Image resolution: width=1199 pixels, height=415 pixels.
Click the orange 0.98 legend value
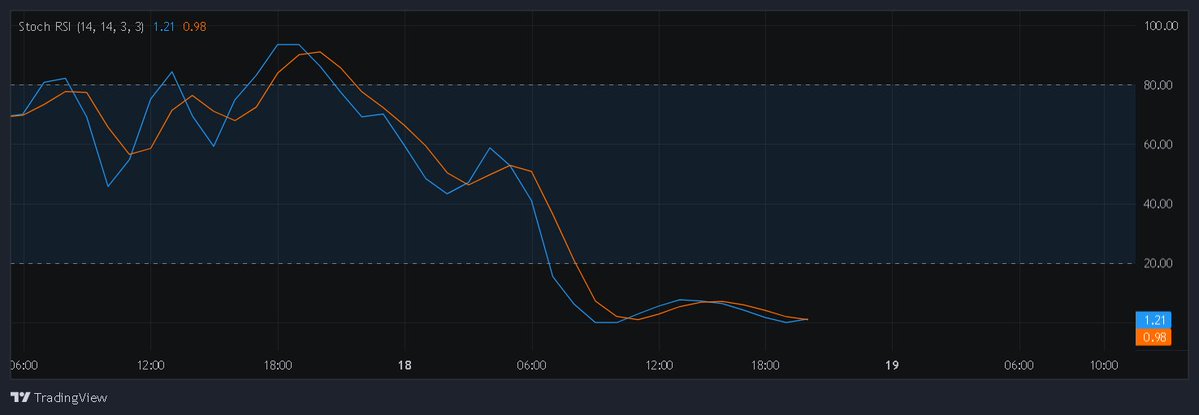(194, 27)
